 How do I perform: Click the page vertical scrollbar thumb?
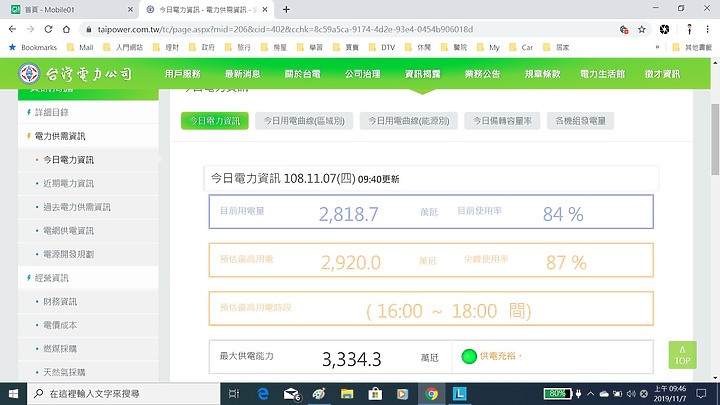point(715,139)
